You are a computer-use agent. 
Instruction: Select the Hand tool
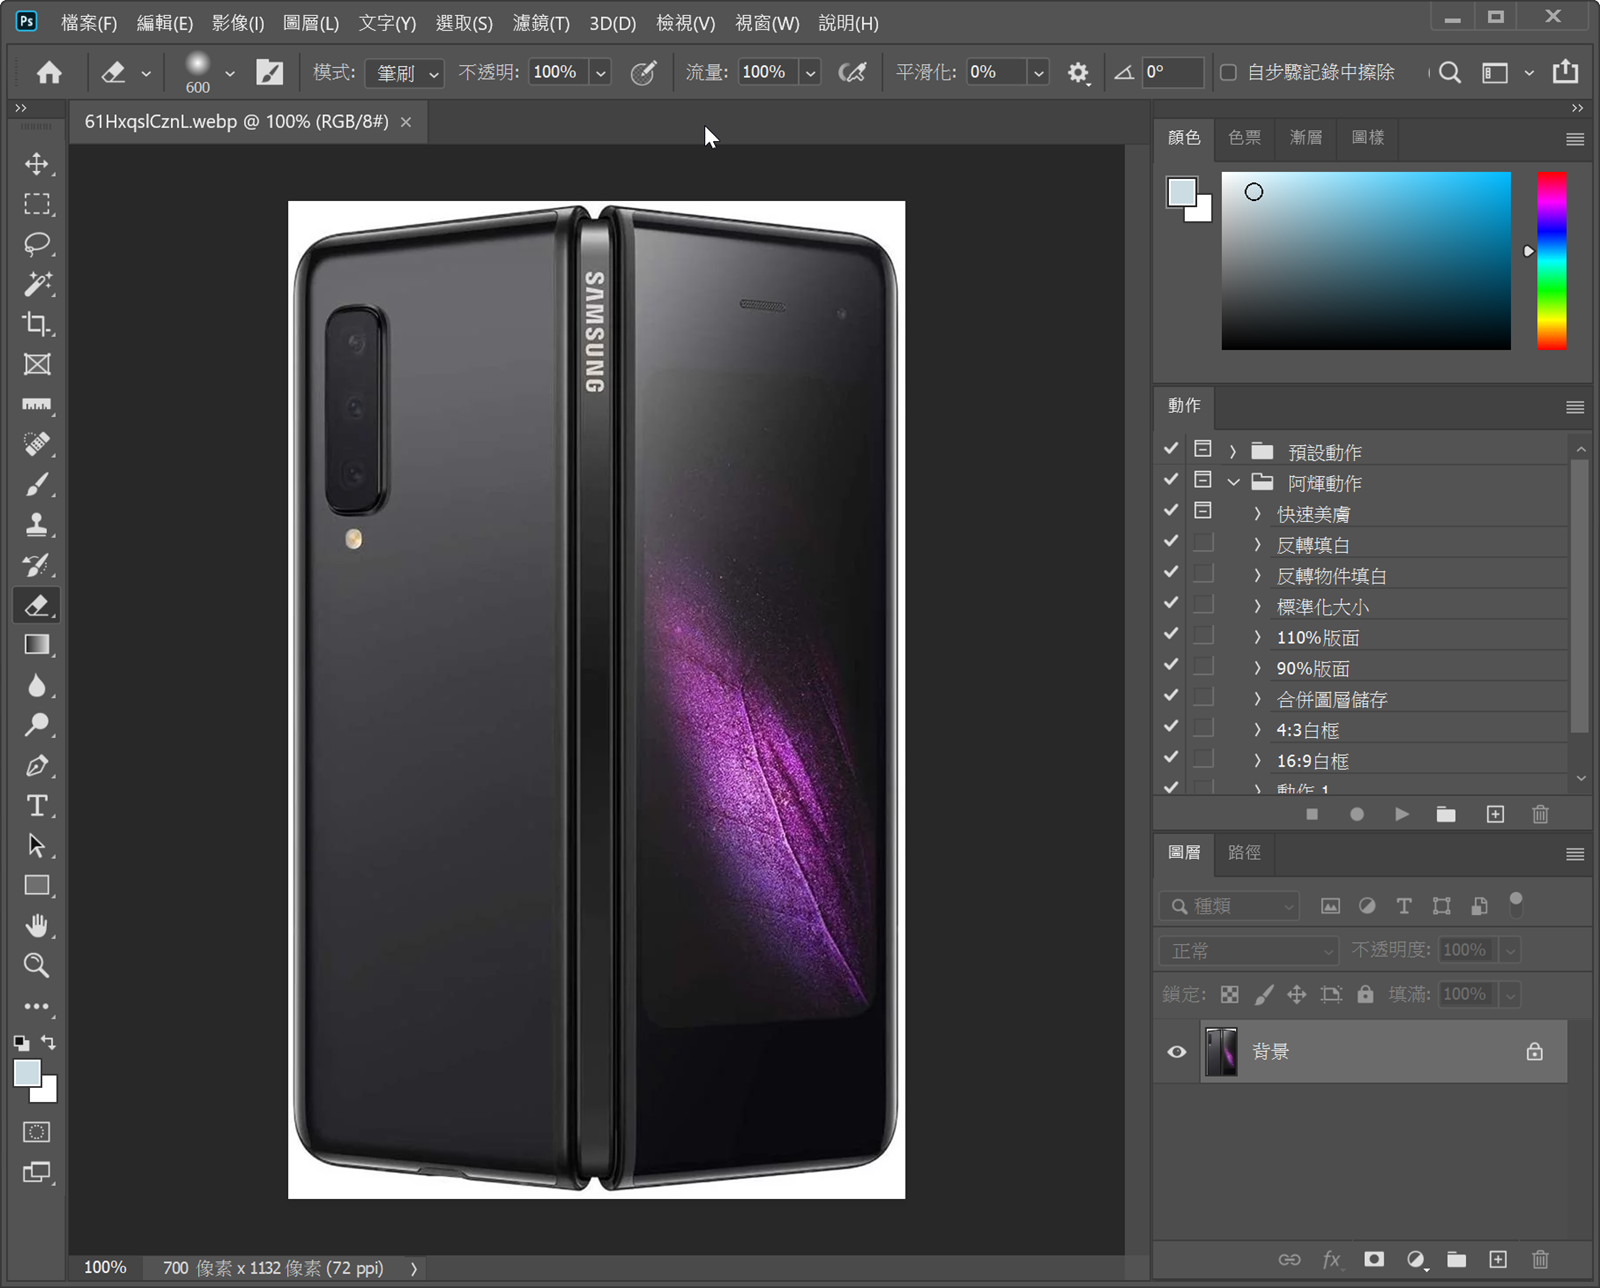(37, 926)
